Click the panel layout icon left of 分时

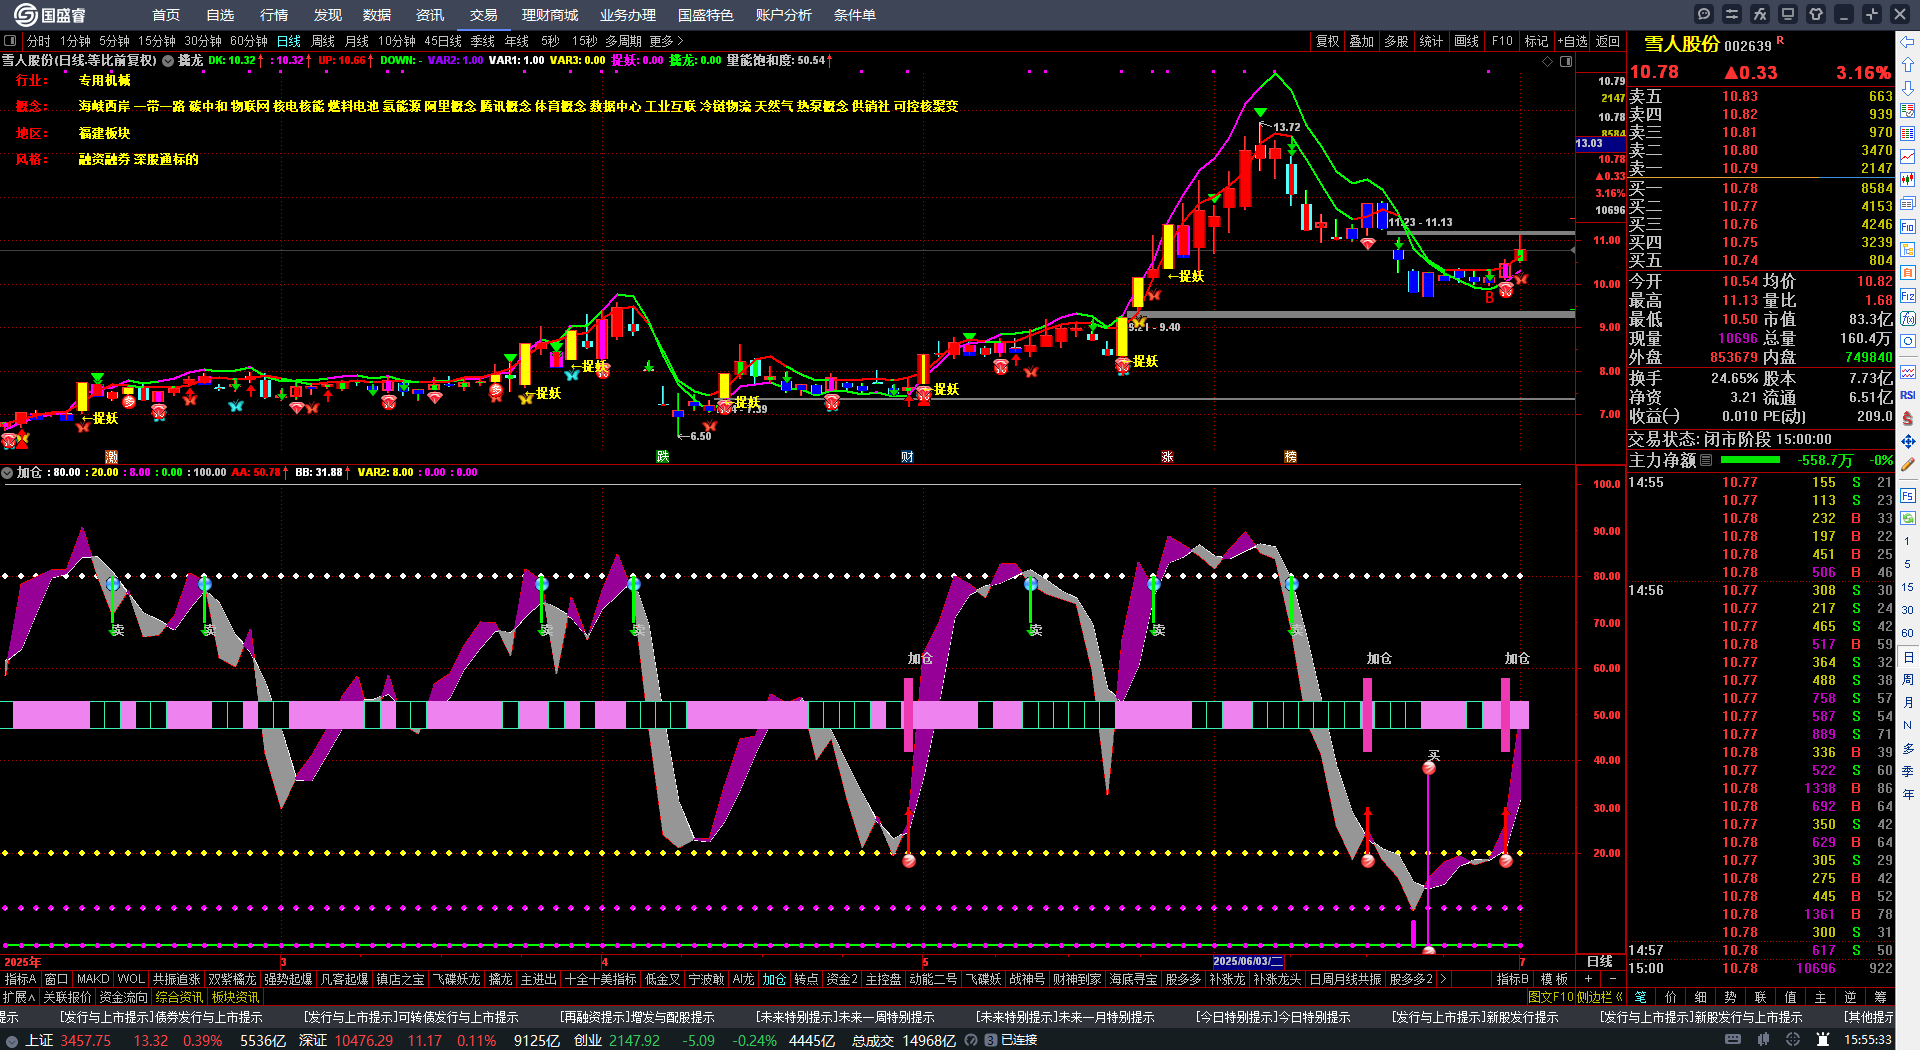coord(10,41)
